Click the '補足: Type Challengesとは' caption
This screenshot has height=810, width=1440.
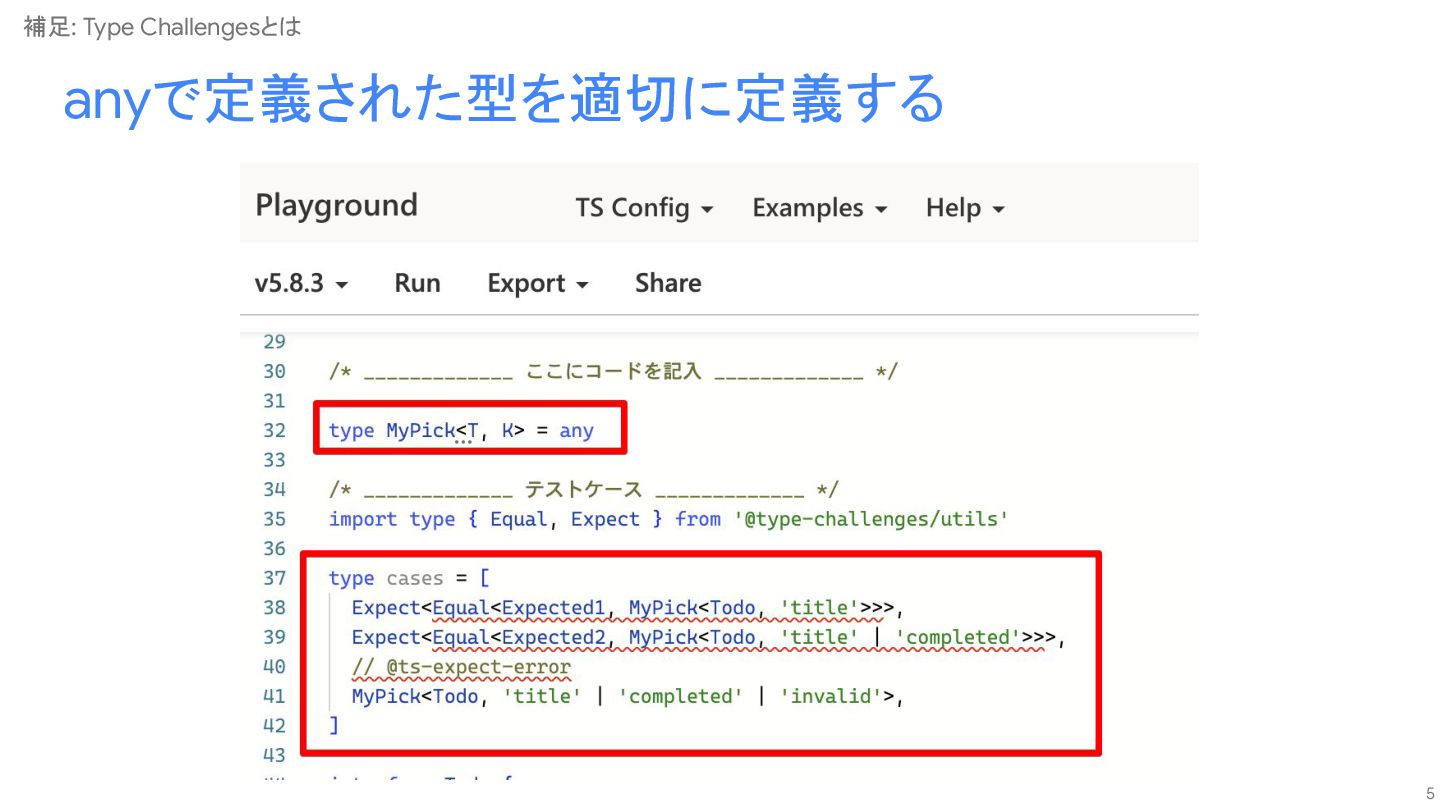click(x=162, y=27)
